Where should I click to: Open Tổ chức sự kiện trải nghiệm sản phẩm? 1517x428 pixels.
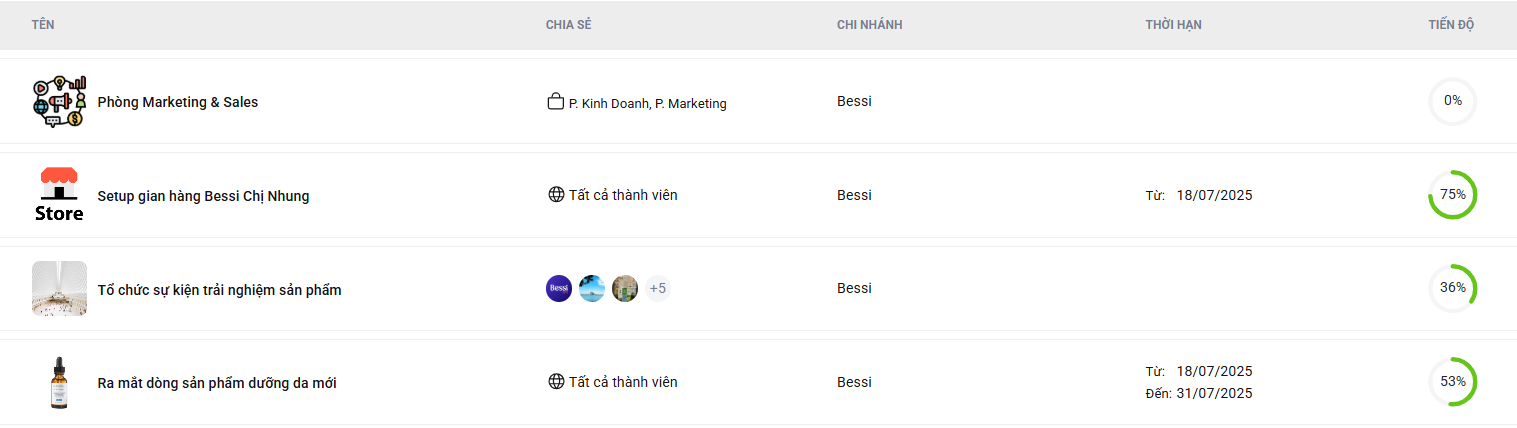tap(219, 290)
